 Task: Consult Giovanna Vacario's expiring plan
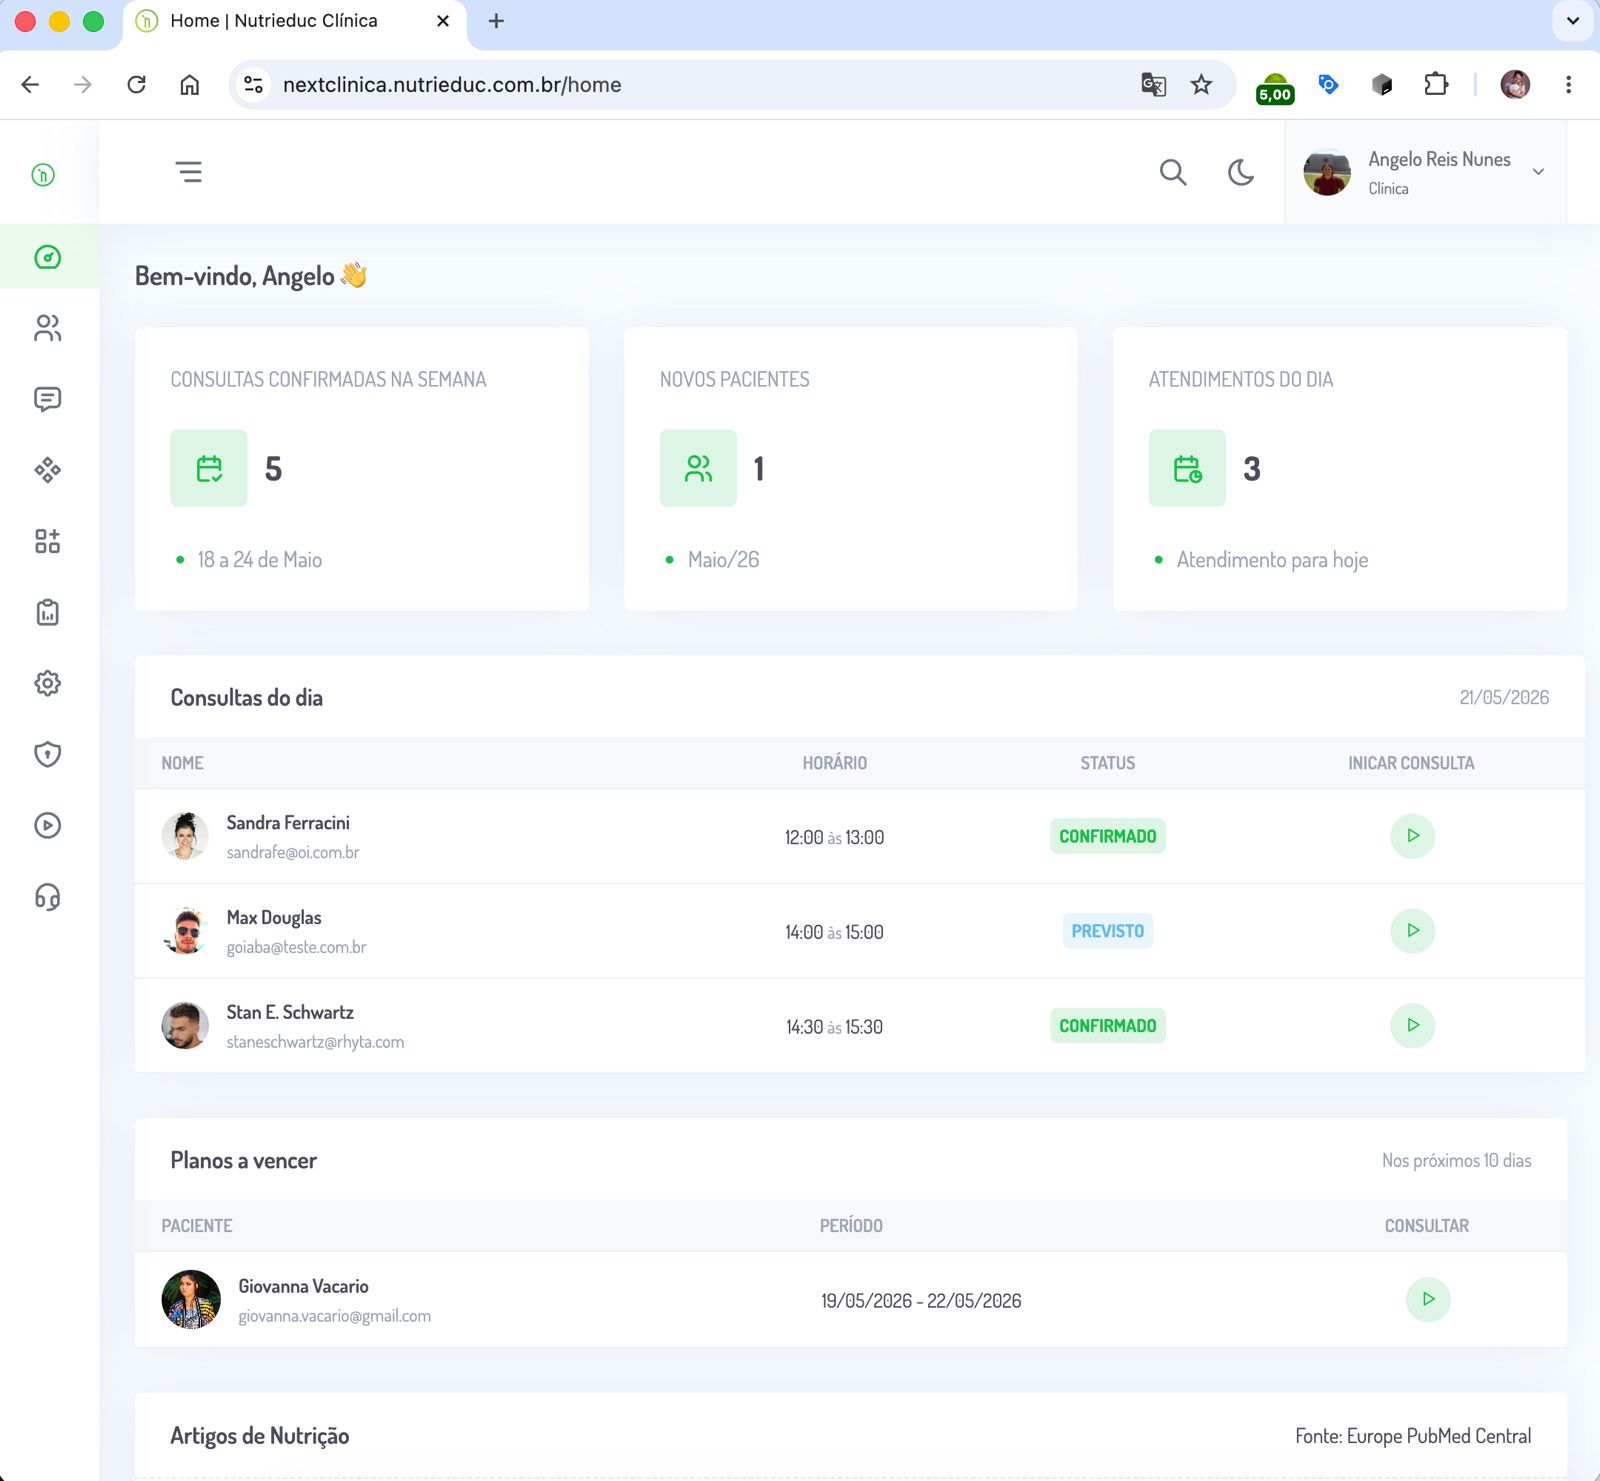click(1428, 1299)
